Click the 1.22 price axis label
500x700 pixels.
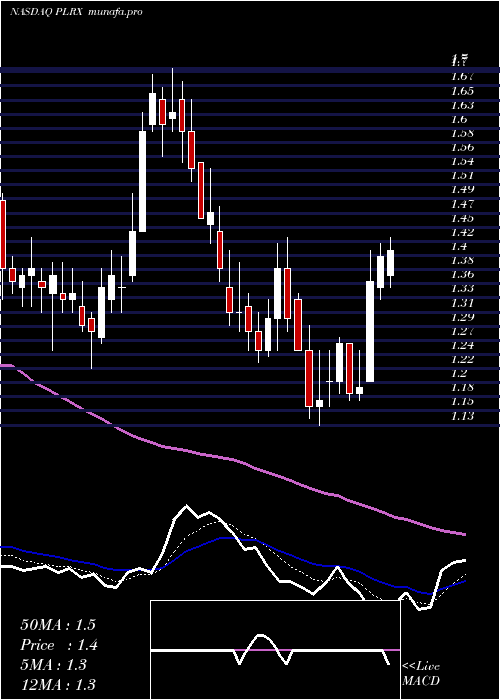[x=462, y=360]
